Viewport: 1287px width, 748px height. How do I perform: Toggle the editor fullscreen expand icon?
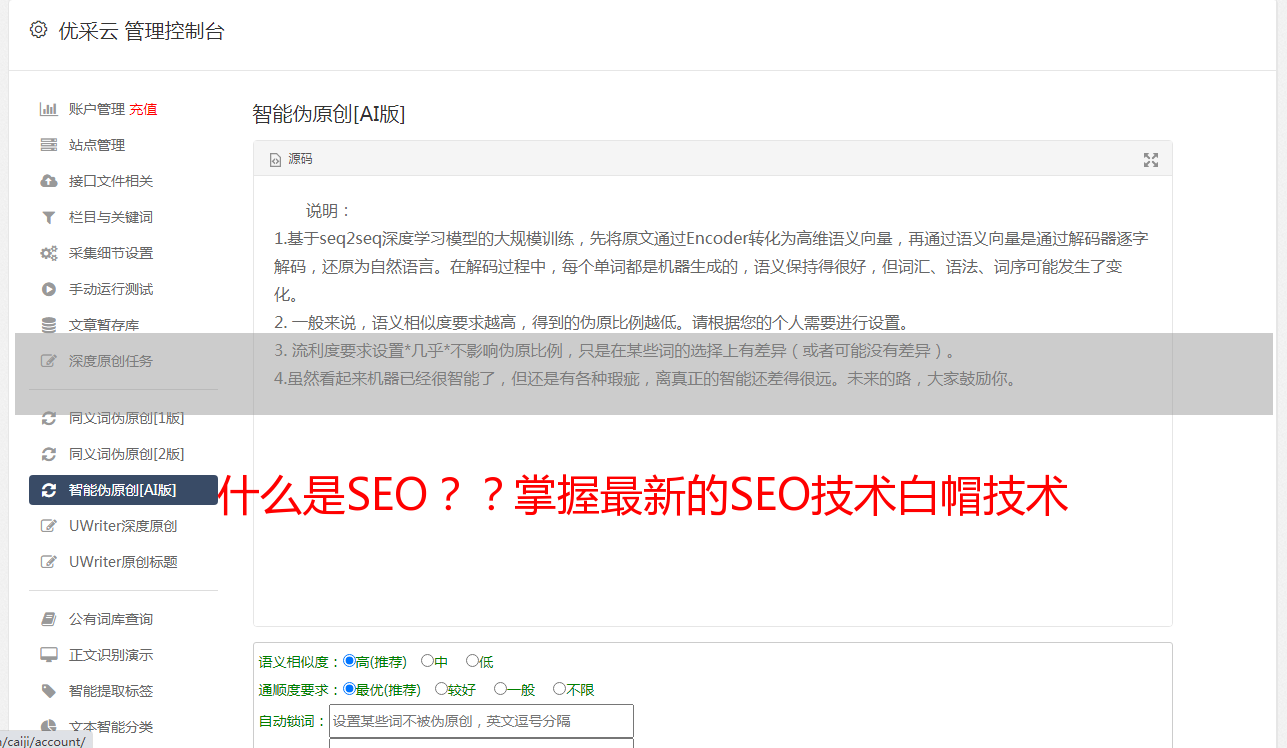1151,160
